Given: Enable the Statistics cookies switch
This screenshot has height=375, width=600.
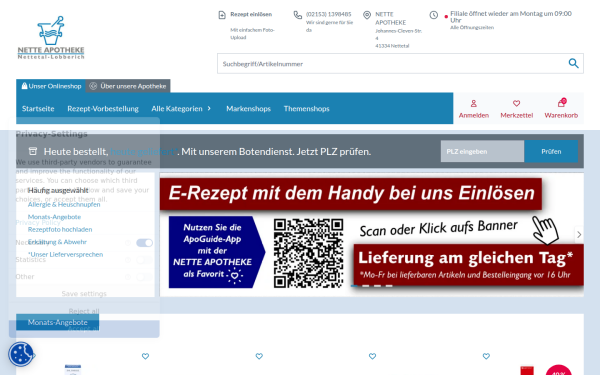Looking at the screenshot, I should click(144, 260).
